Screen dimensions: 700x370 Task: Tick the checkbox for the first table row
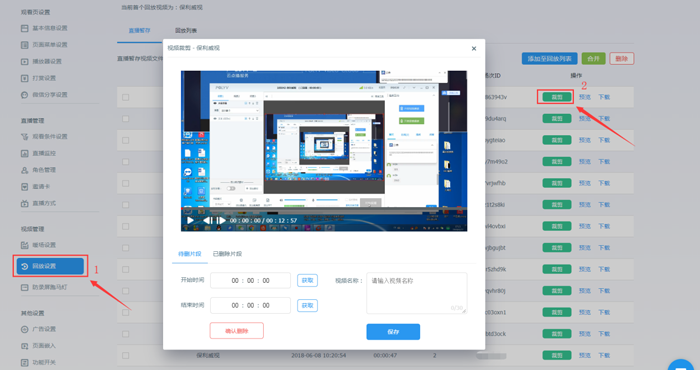125,97
